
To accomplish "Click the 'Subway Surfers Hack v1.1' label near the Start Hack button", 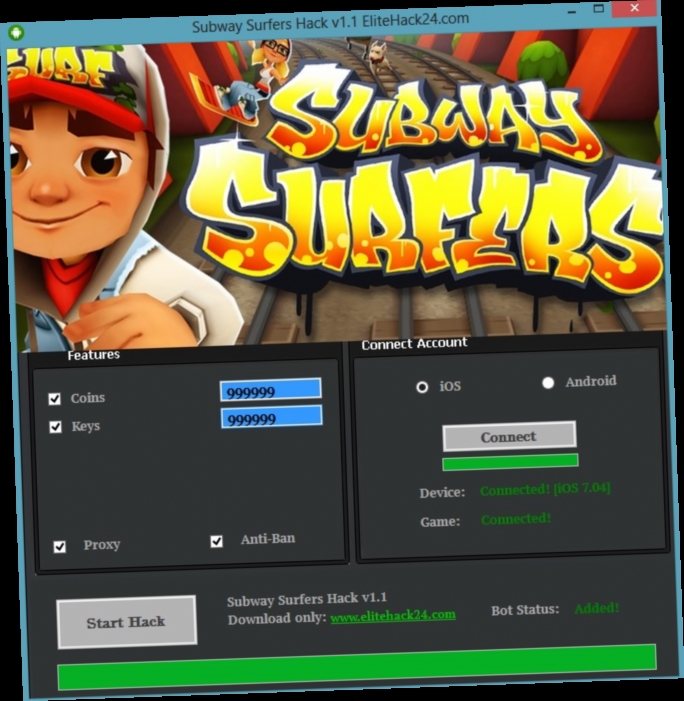I will [307, 599].
